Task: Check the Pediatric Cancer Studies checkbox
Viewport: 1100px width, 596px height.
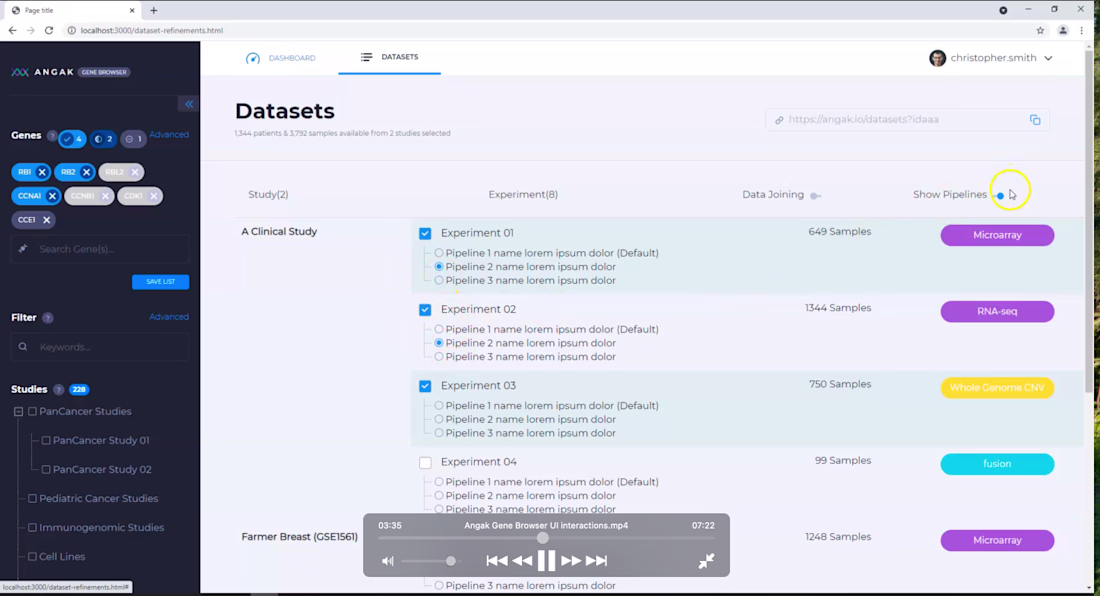Action: [32, 499]
